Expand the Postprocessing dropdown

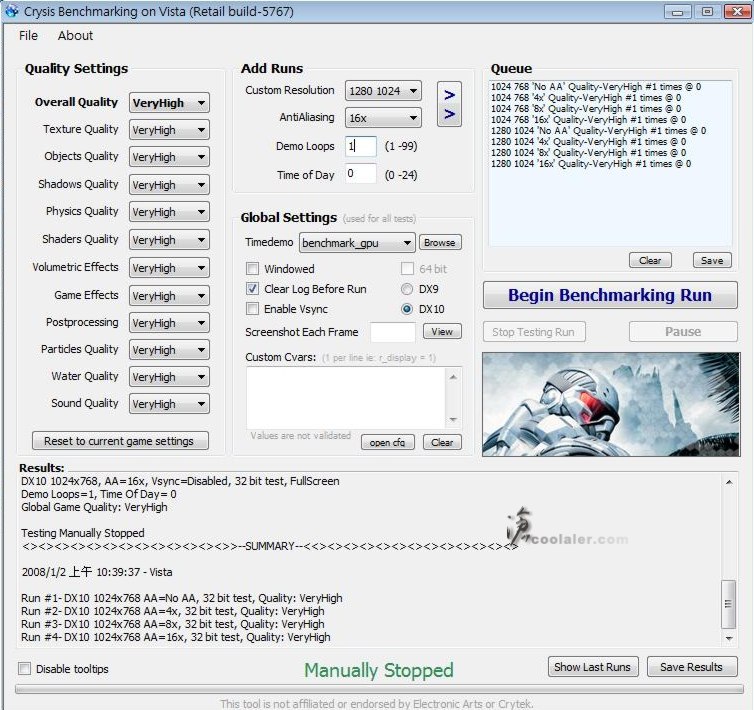pos(169,322)
